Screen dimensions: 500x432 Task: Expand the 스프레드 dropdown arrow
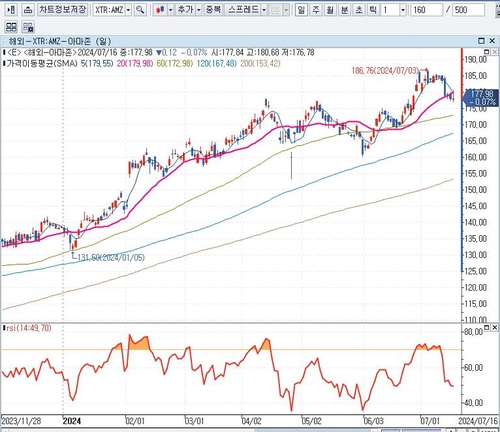(x=264, y=10)
